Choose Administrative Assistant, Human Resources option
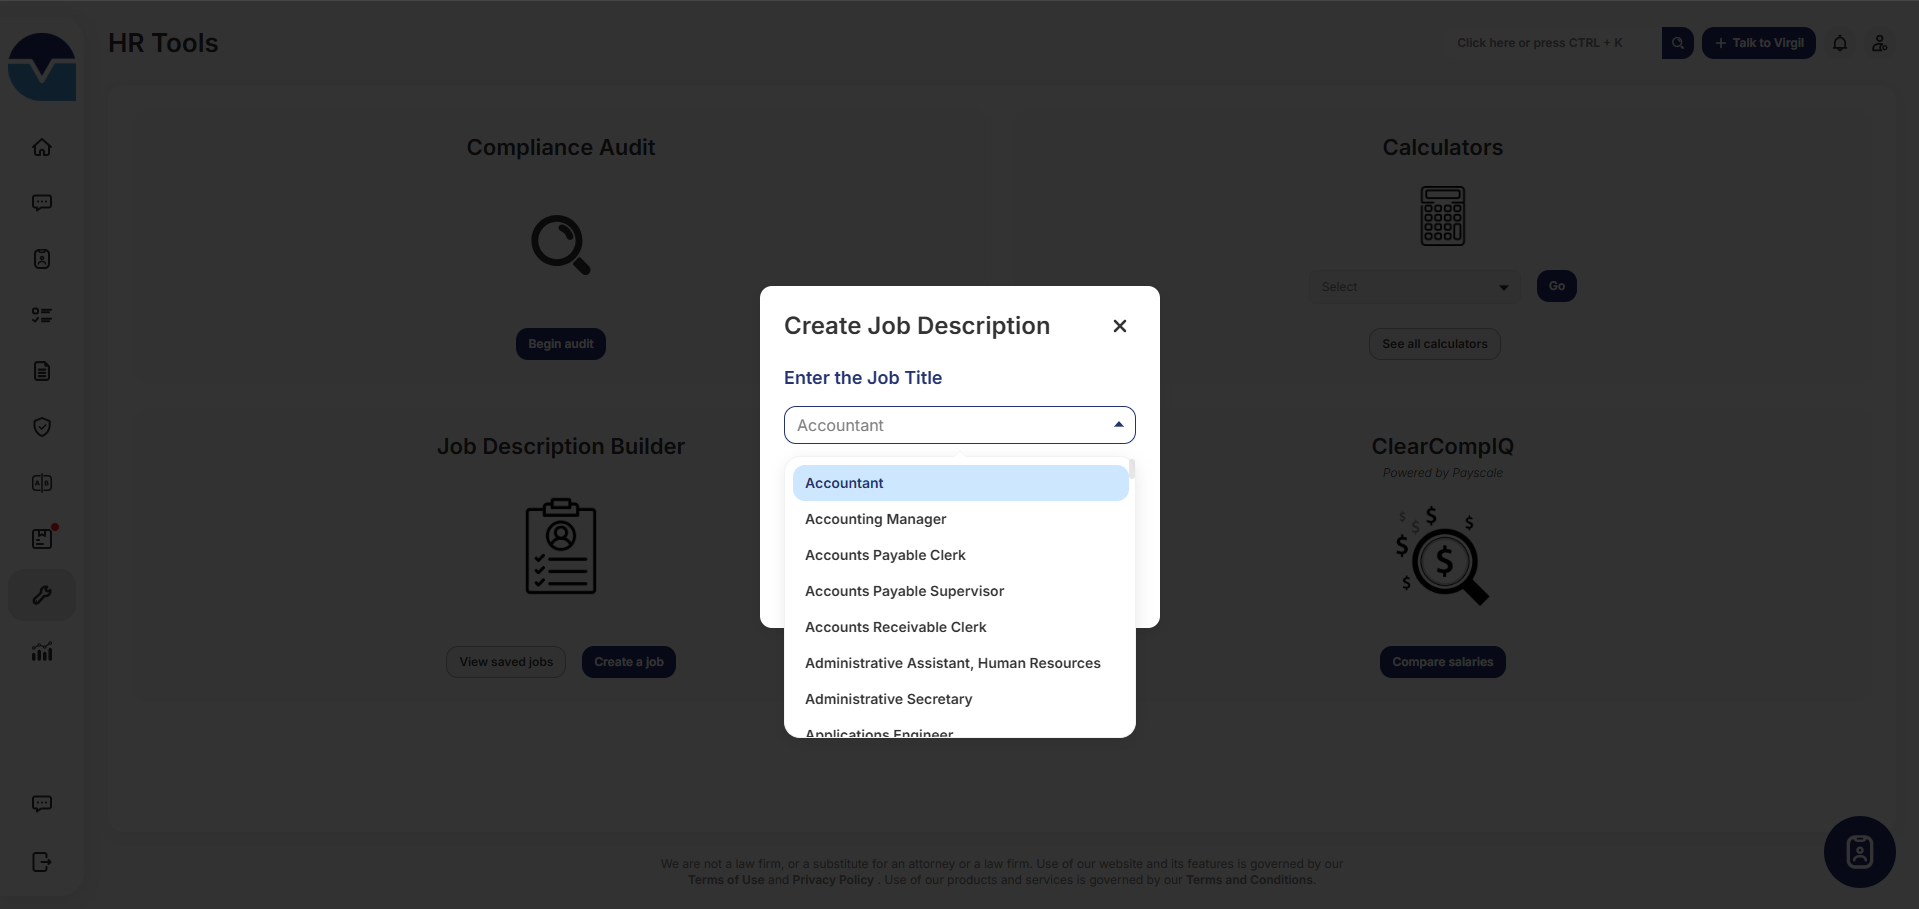Image resolution: width=1919 pixels, height=909 pixels. pyautogui.click(x=960, y=663)
